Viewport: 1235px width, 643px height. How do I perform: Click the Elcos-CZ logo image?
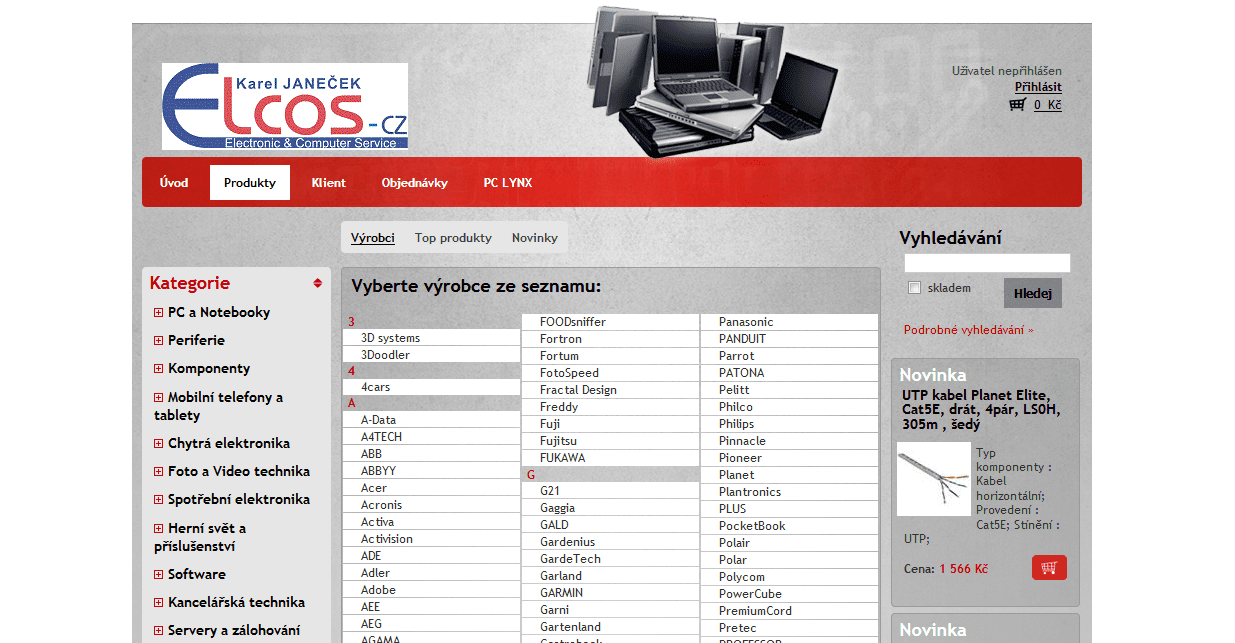285,106
